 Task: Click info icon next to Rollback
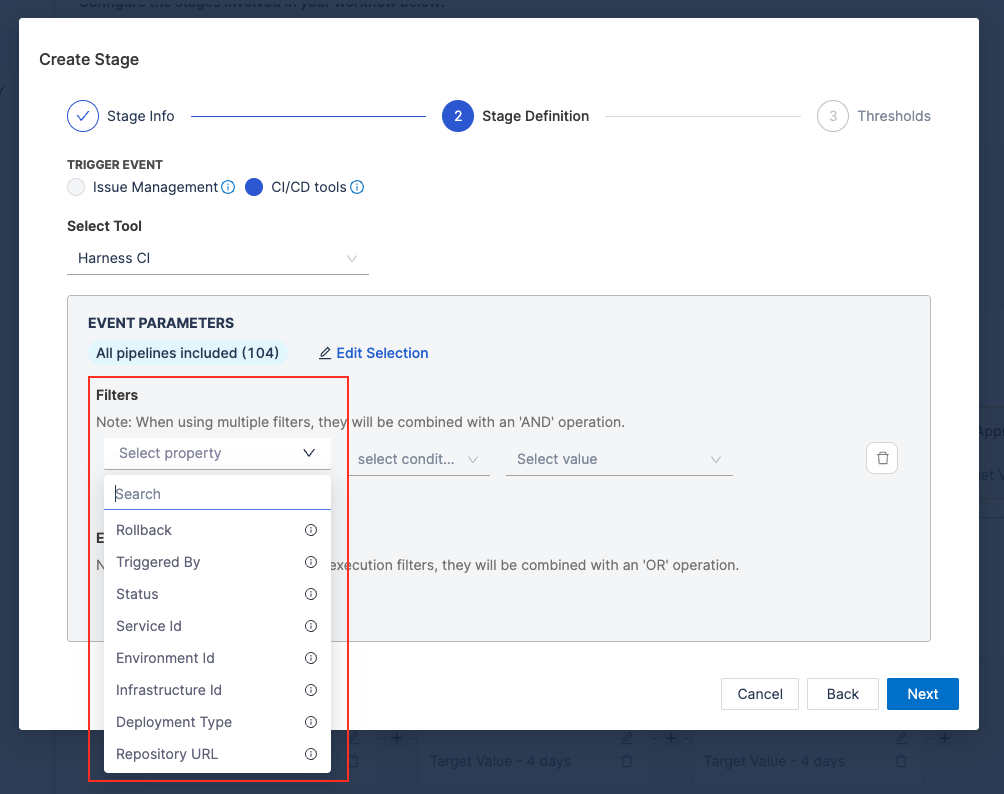(x=311, y=530)
